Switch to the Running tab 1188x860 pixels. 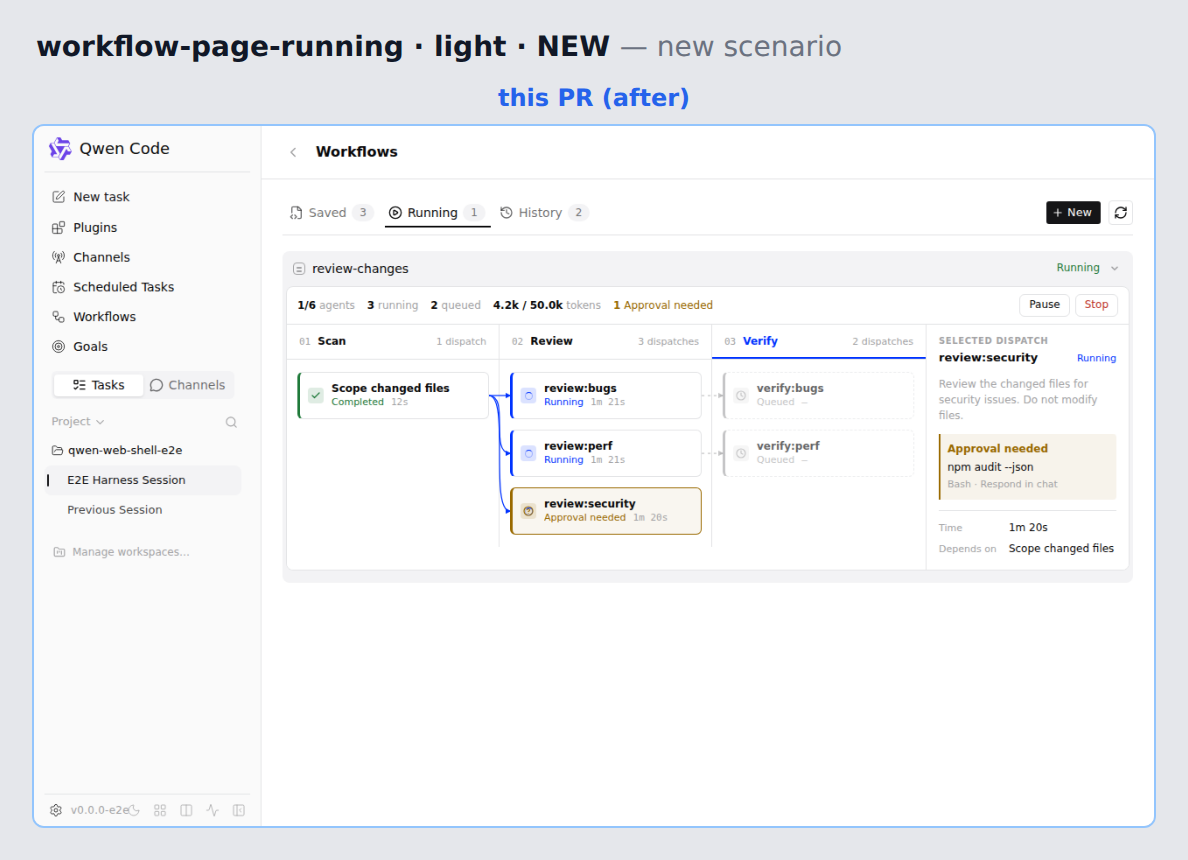pos(437,213)
